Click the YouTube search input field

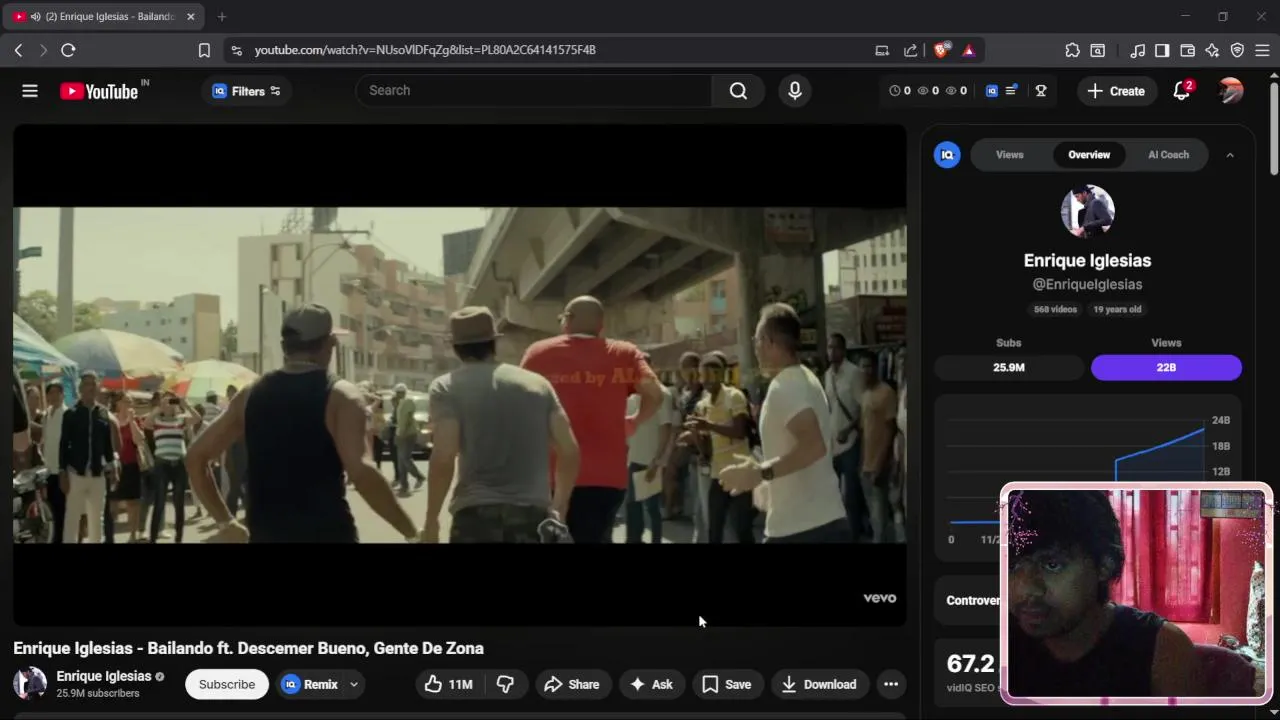tap(534, 91)
